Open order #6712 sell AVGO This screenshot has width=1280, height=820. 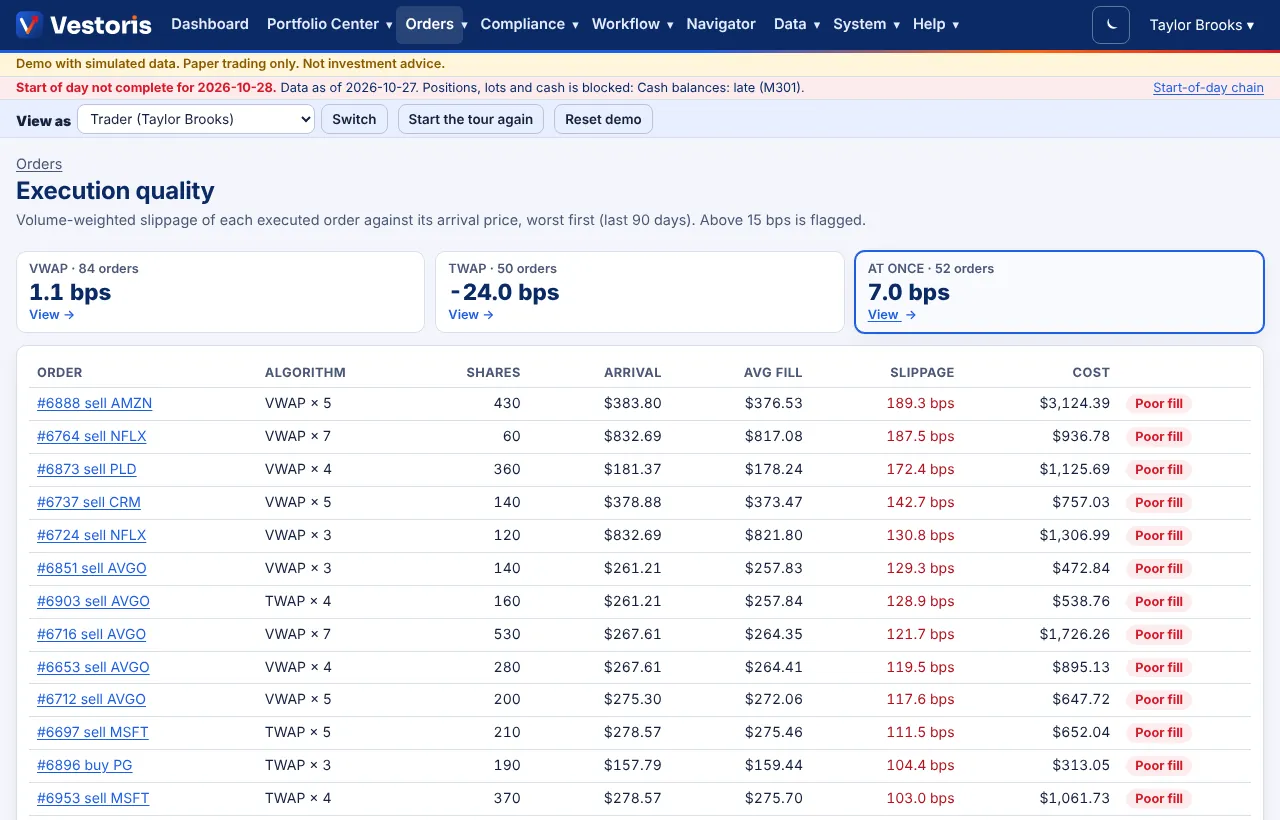92,699
